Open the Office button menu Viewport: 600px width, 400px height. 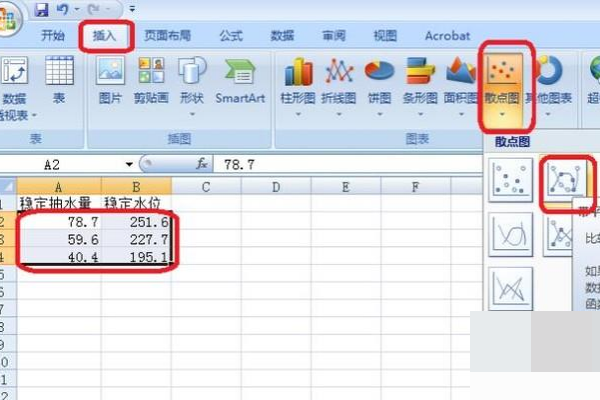pos(8,19)
